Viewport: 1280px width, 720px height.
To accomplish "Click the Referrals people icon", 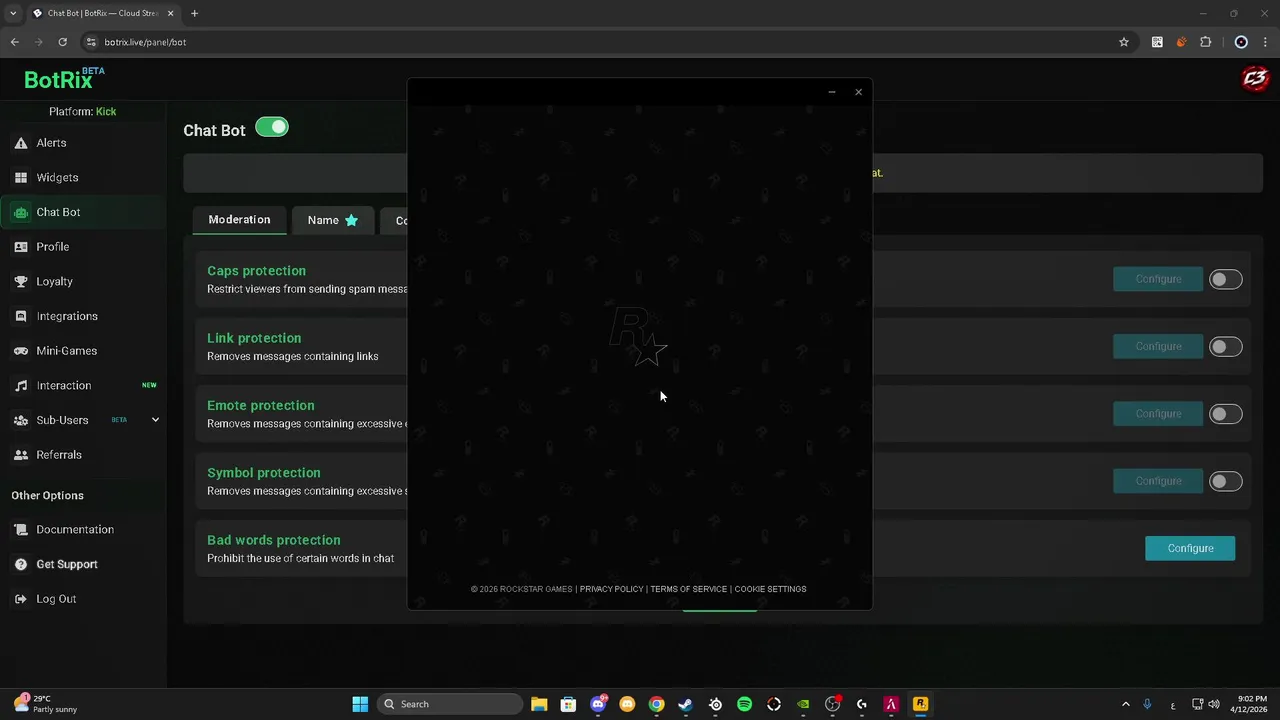I will point(20,455).
